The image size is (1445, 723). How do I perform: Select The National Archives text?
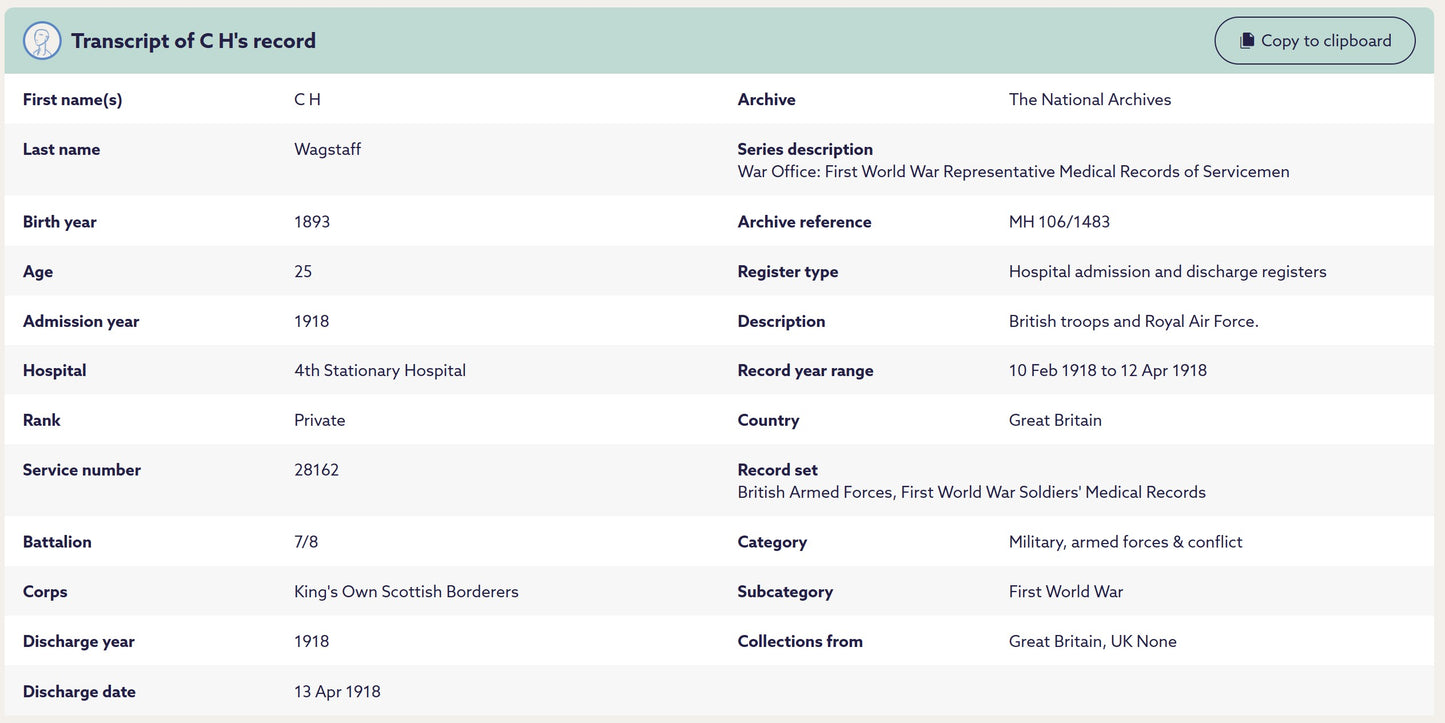click(1089, 100)
